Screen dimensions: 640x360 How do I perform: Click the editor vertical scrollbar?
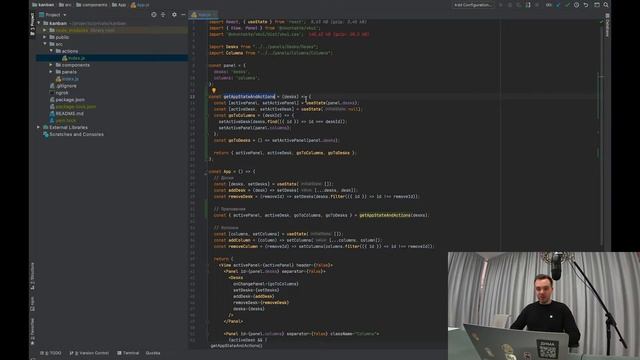tap(602, 135)
